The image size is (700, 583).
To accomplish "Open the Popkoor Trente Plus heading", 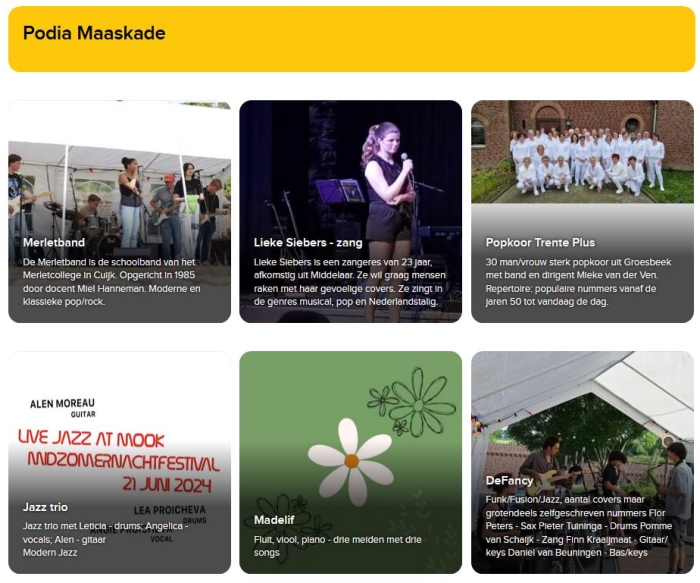I will [x=540, y=242].
